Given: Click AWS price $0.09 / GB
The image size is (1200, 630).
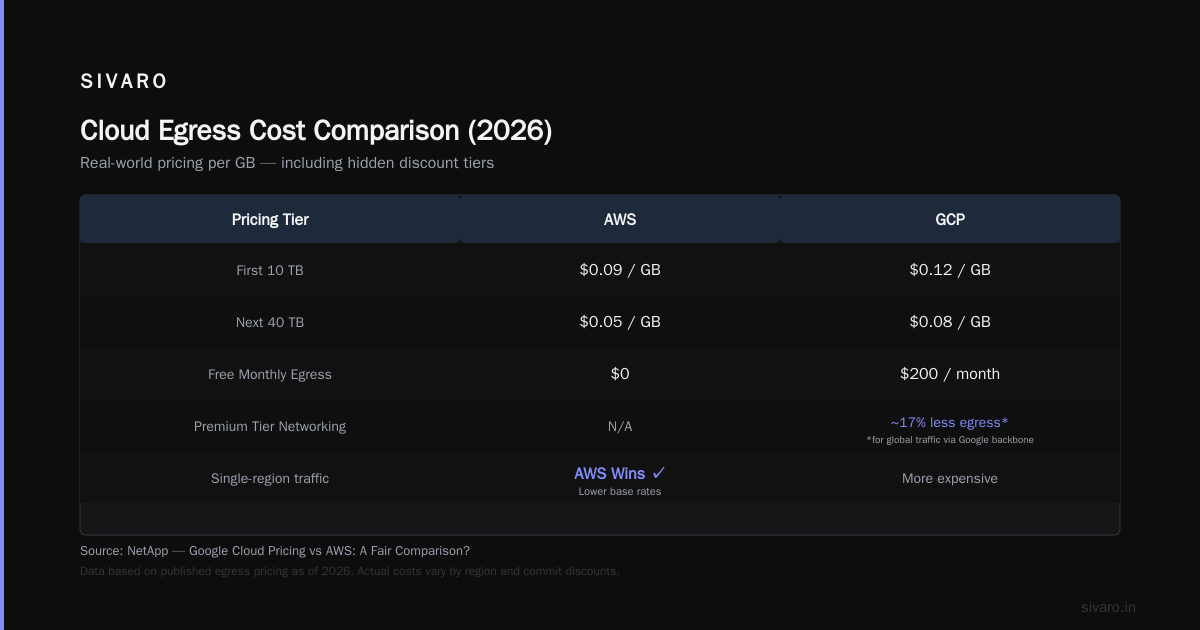Looking at the screenshot, I should click(620, 270).
